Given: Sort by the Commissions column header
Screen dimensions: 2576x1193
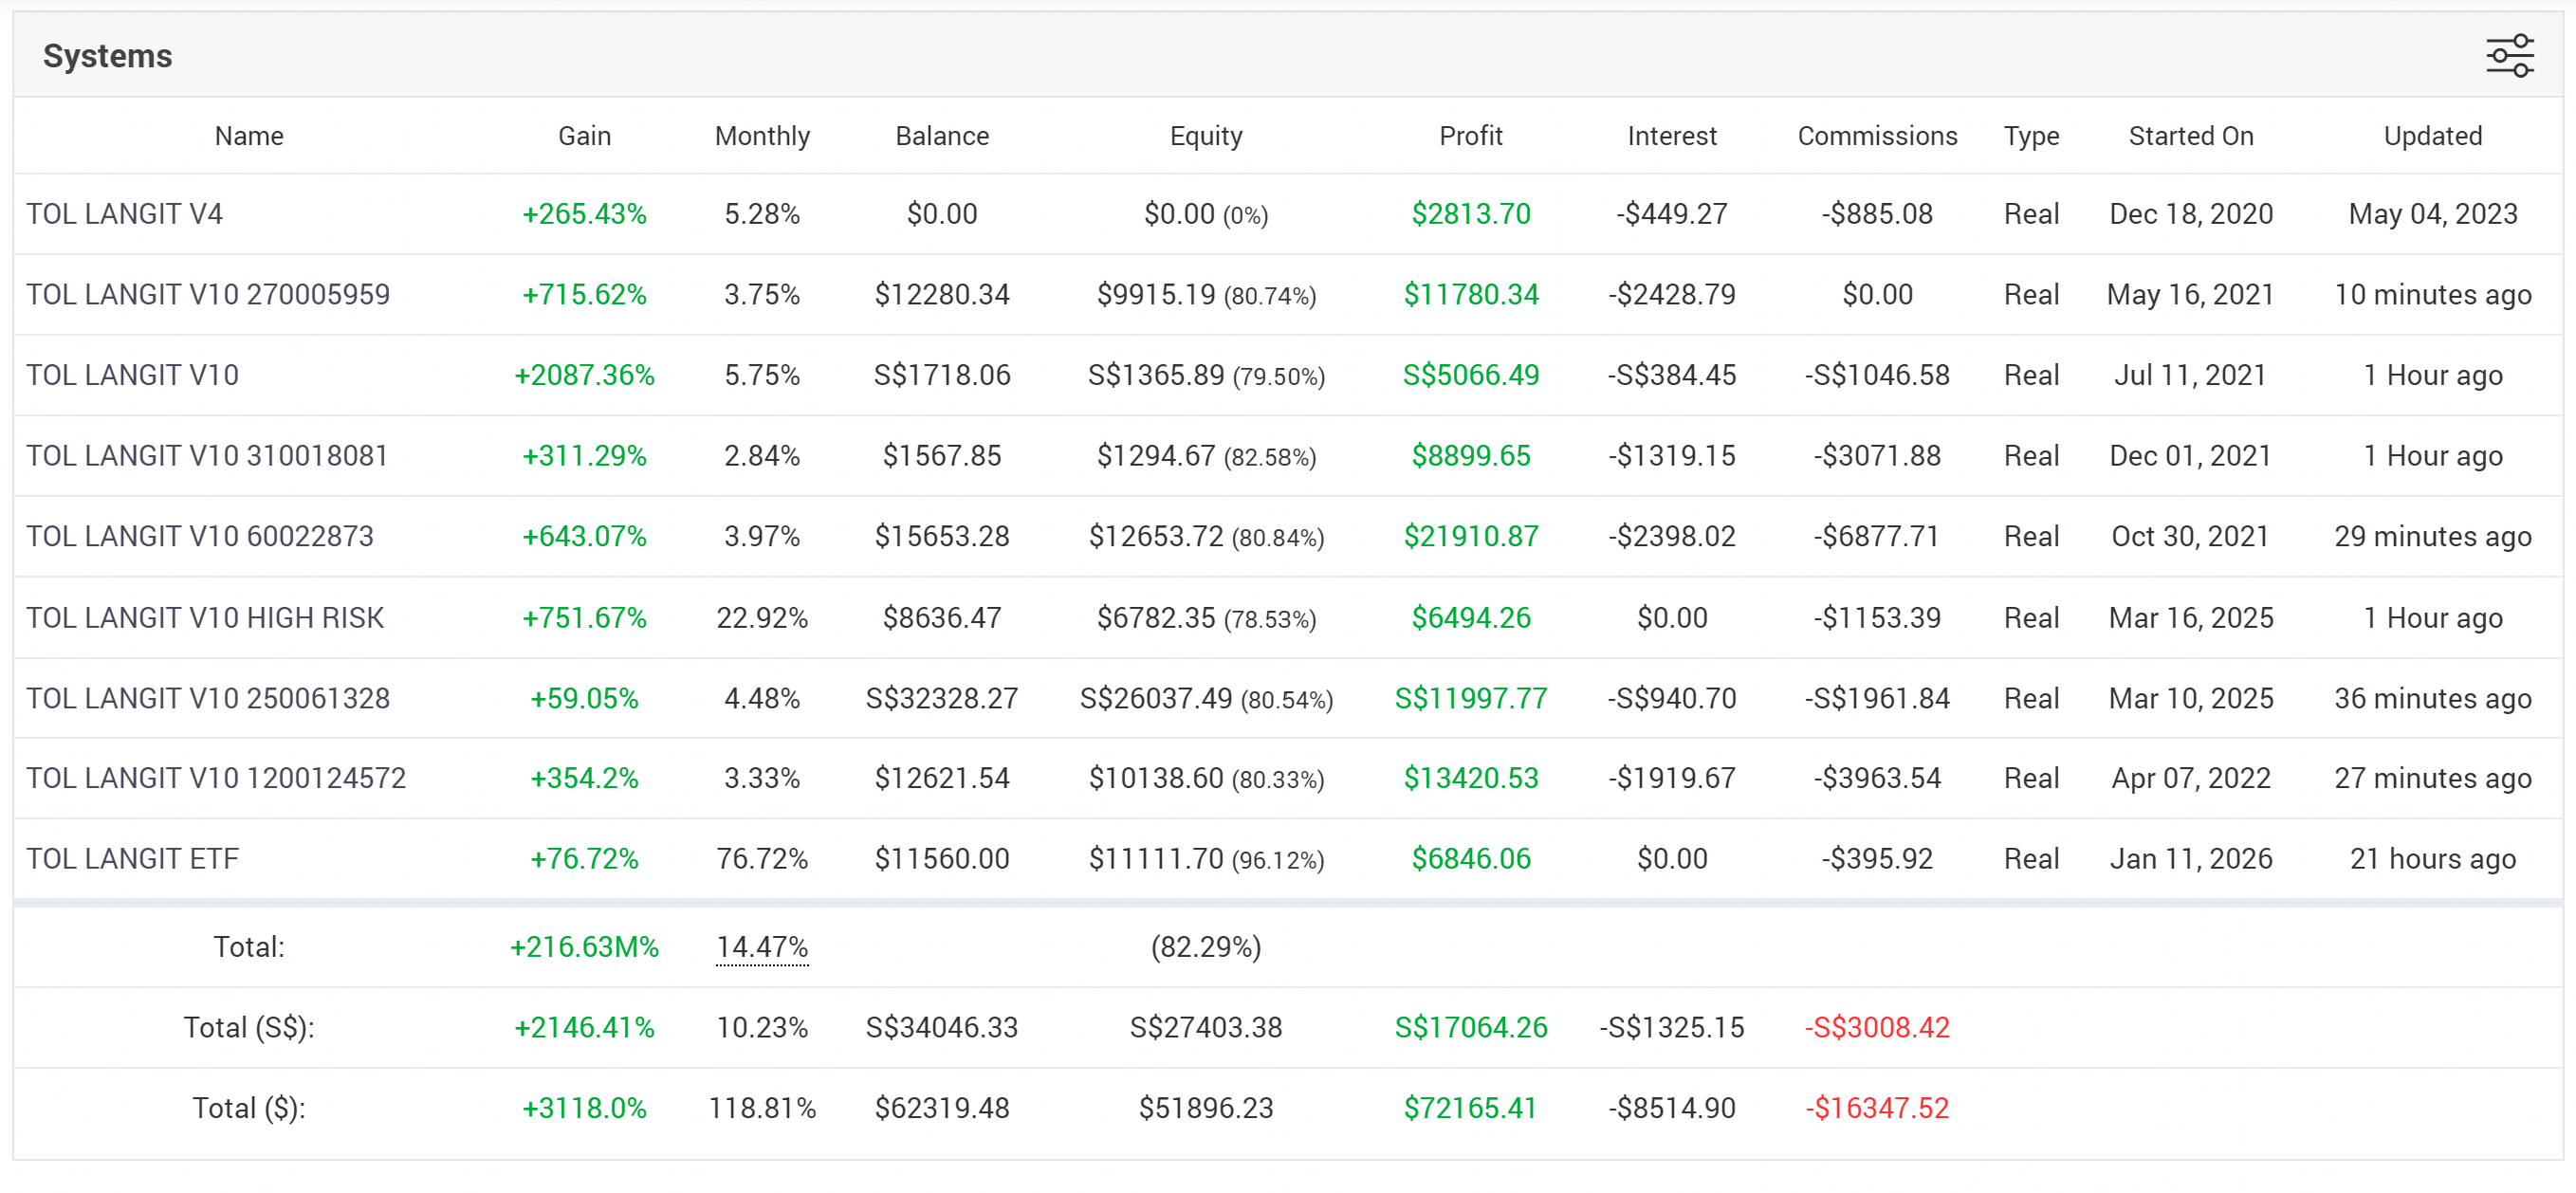Looking at the screenshot, I should coord(1876,136).
